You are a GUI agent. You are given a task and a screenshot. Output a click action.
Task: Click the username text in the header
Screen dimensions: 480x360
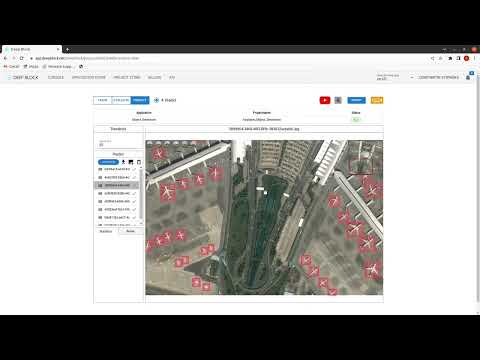439,77
